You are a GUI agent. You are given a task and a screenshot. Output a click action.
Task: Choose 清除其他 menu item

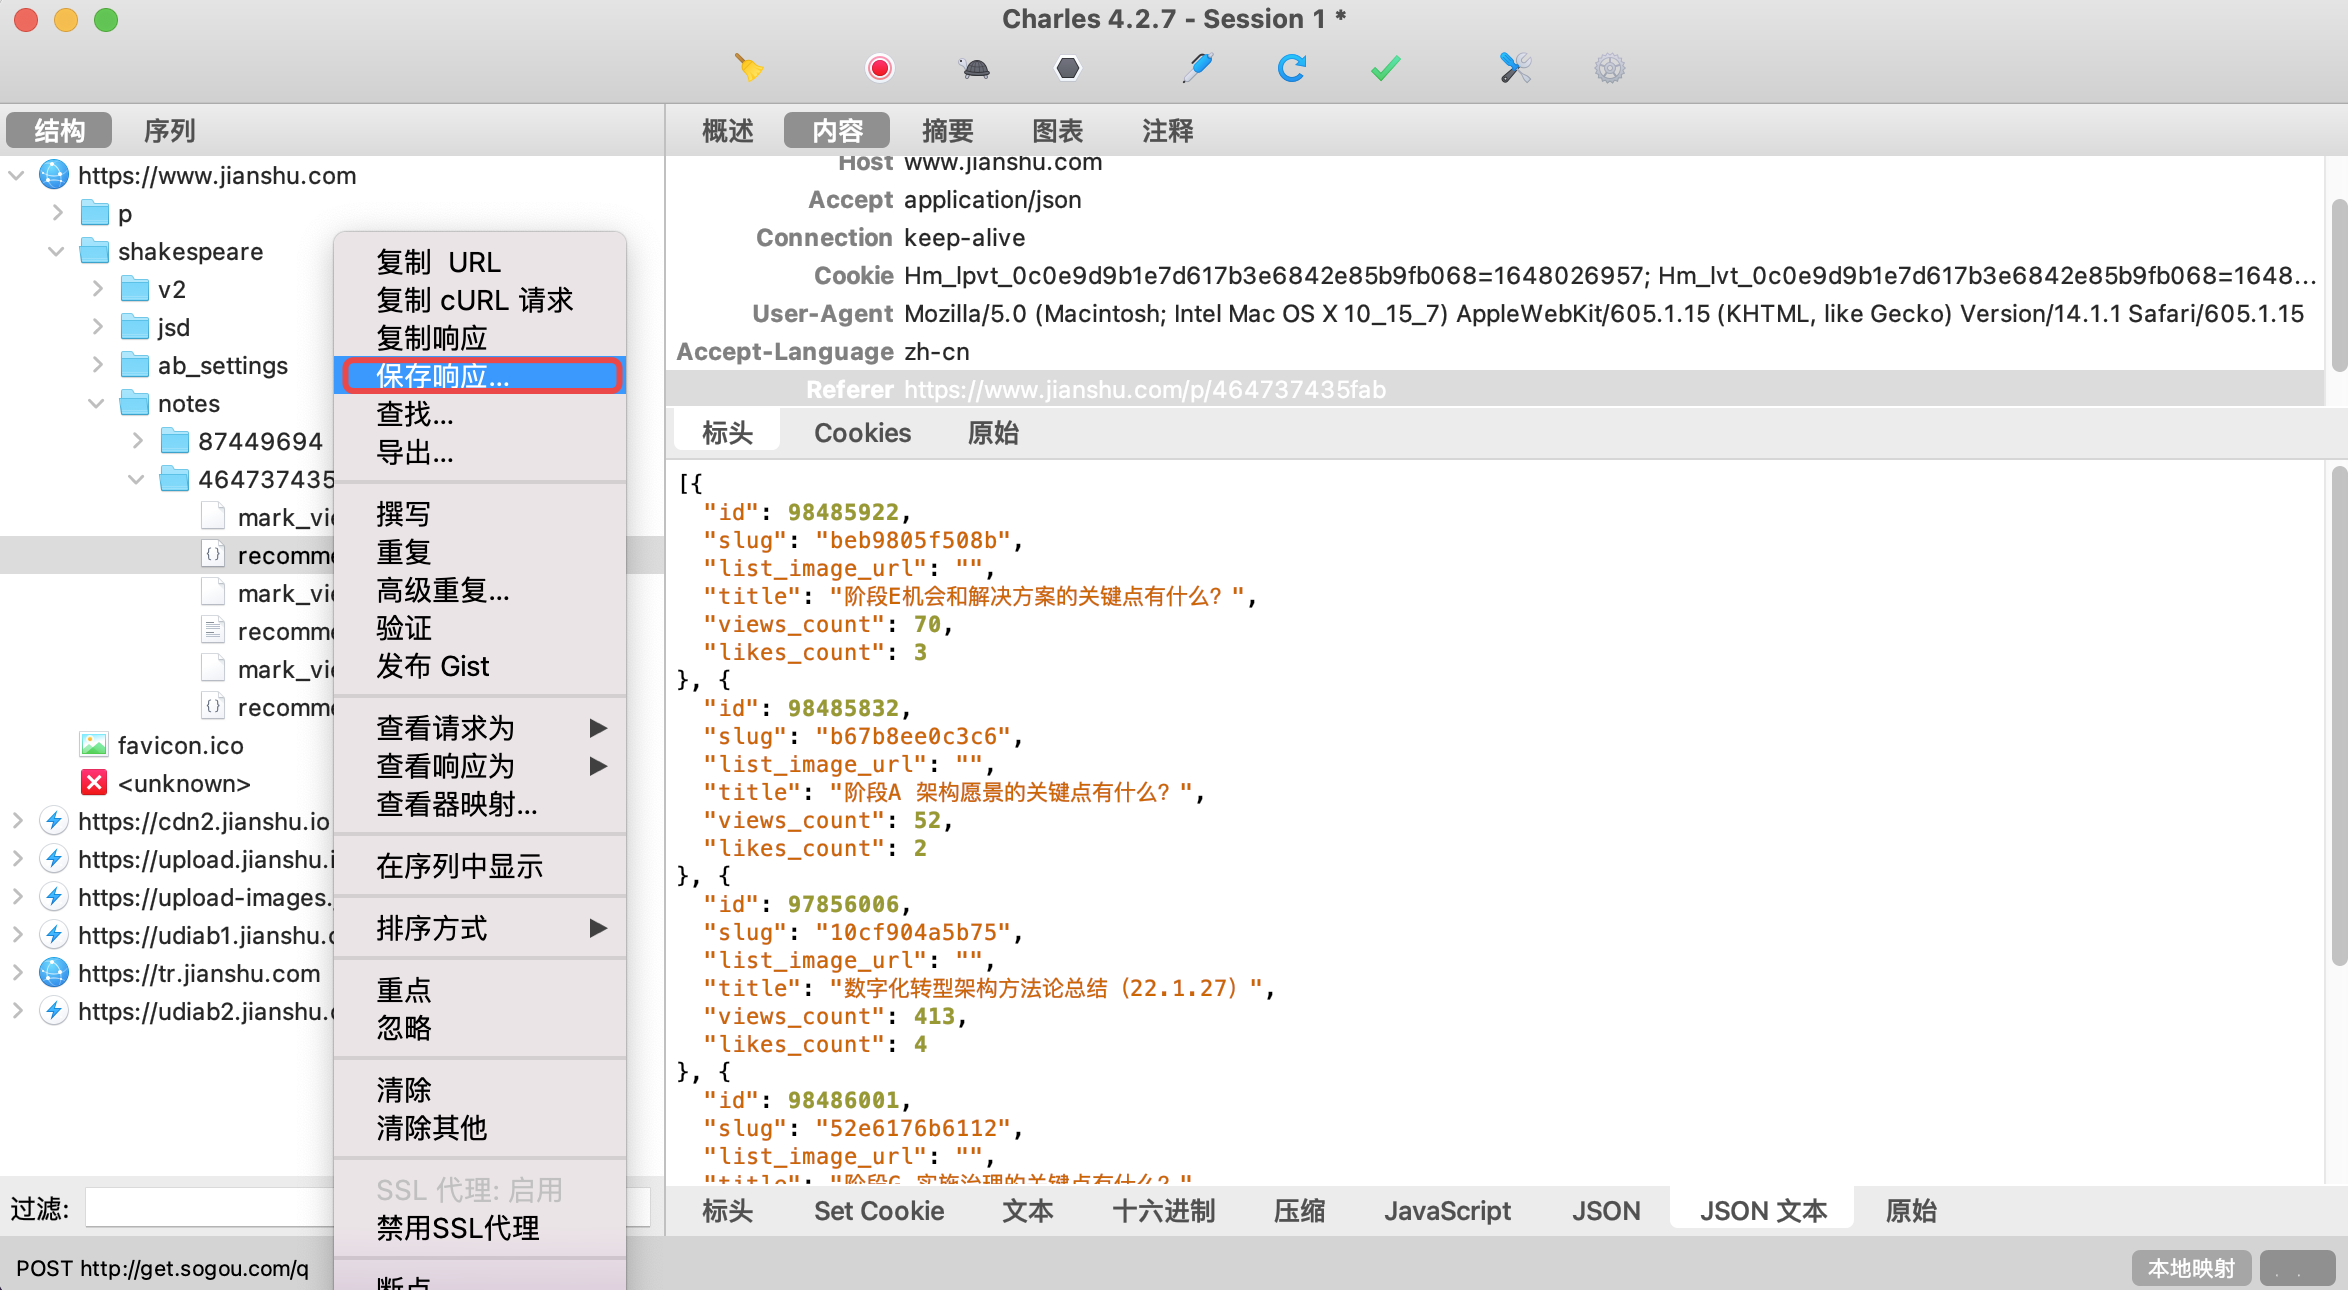480,1128
